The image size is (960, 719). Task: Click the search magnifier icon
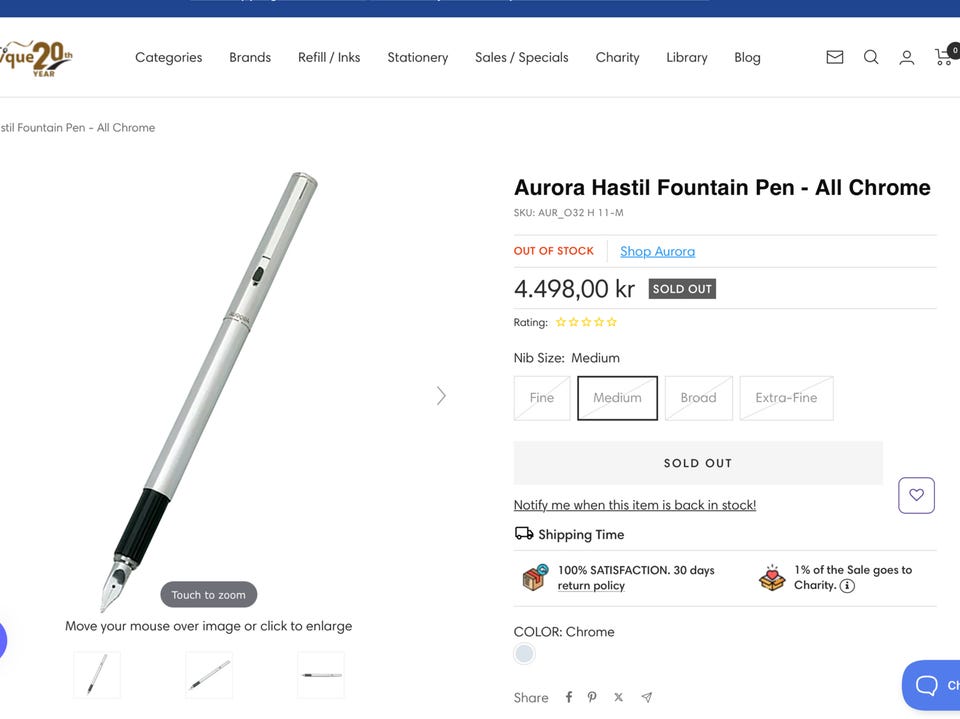[871, 57]
